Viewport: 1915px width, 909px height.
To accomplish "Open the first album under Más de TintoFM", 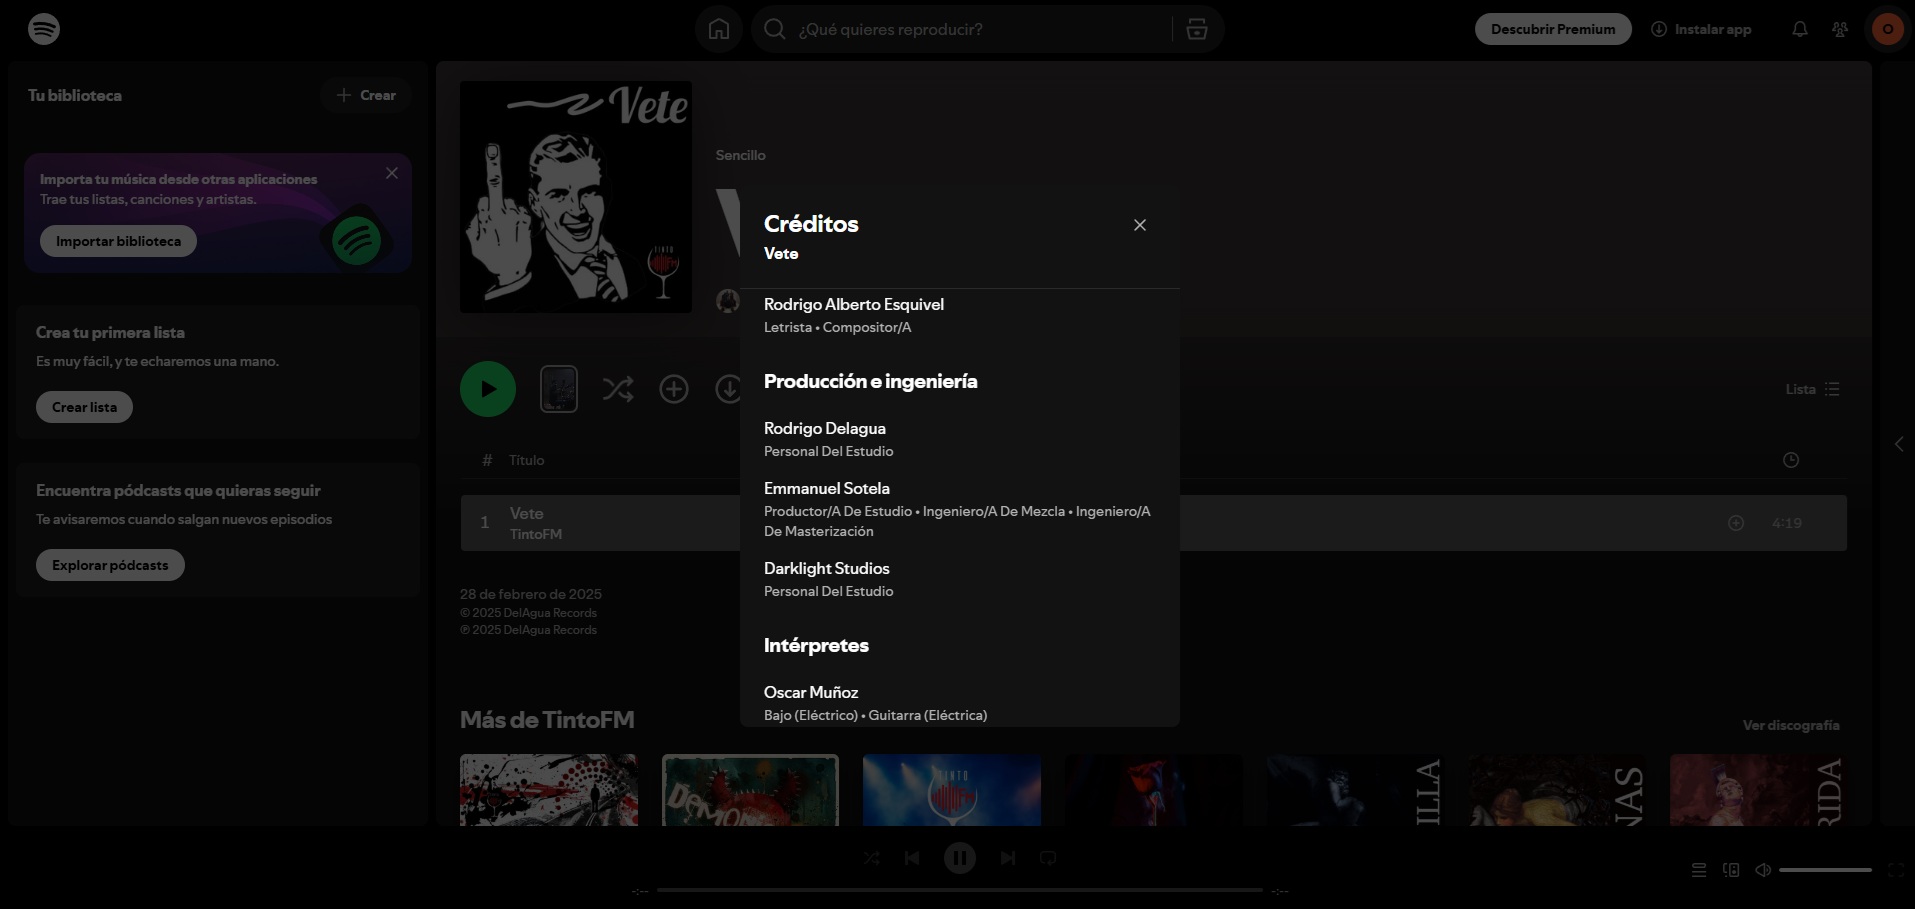I will (x=549, y=790).
